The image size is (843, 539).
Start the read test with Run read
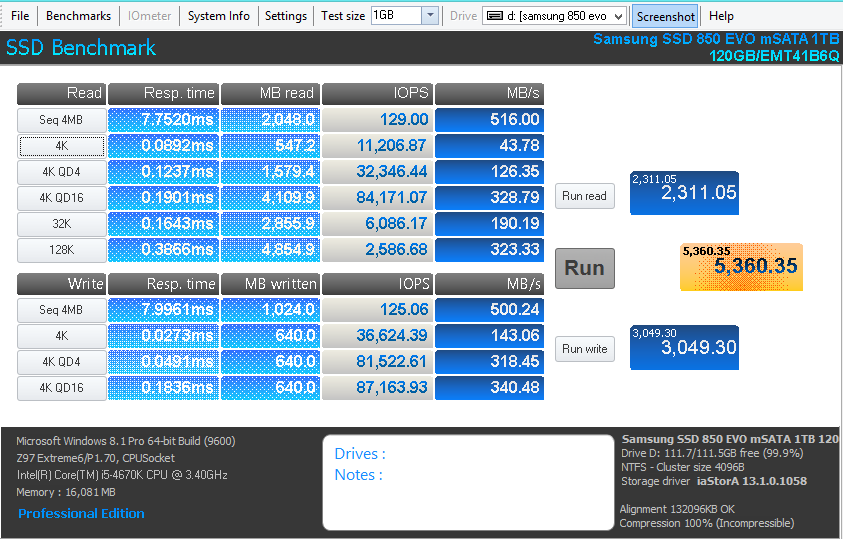(584, 196)
